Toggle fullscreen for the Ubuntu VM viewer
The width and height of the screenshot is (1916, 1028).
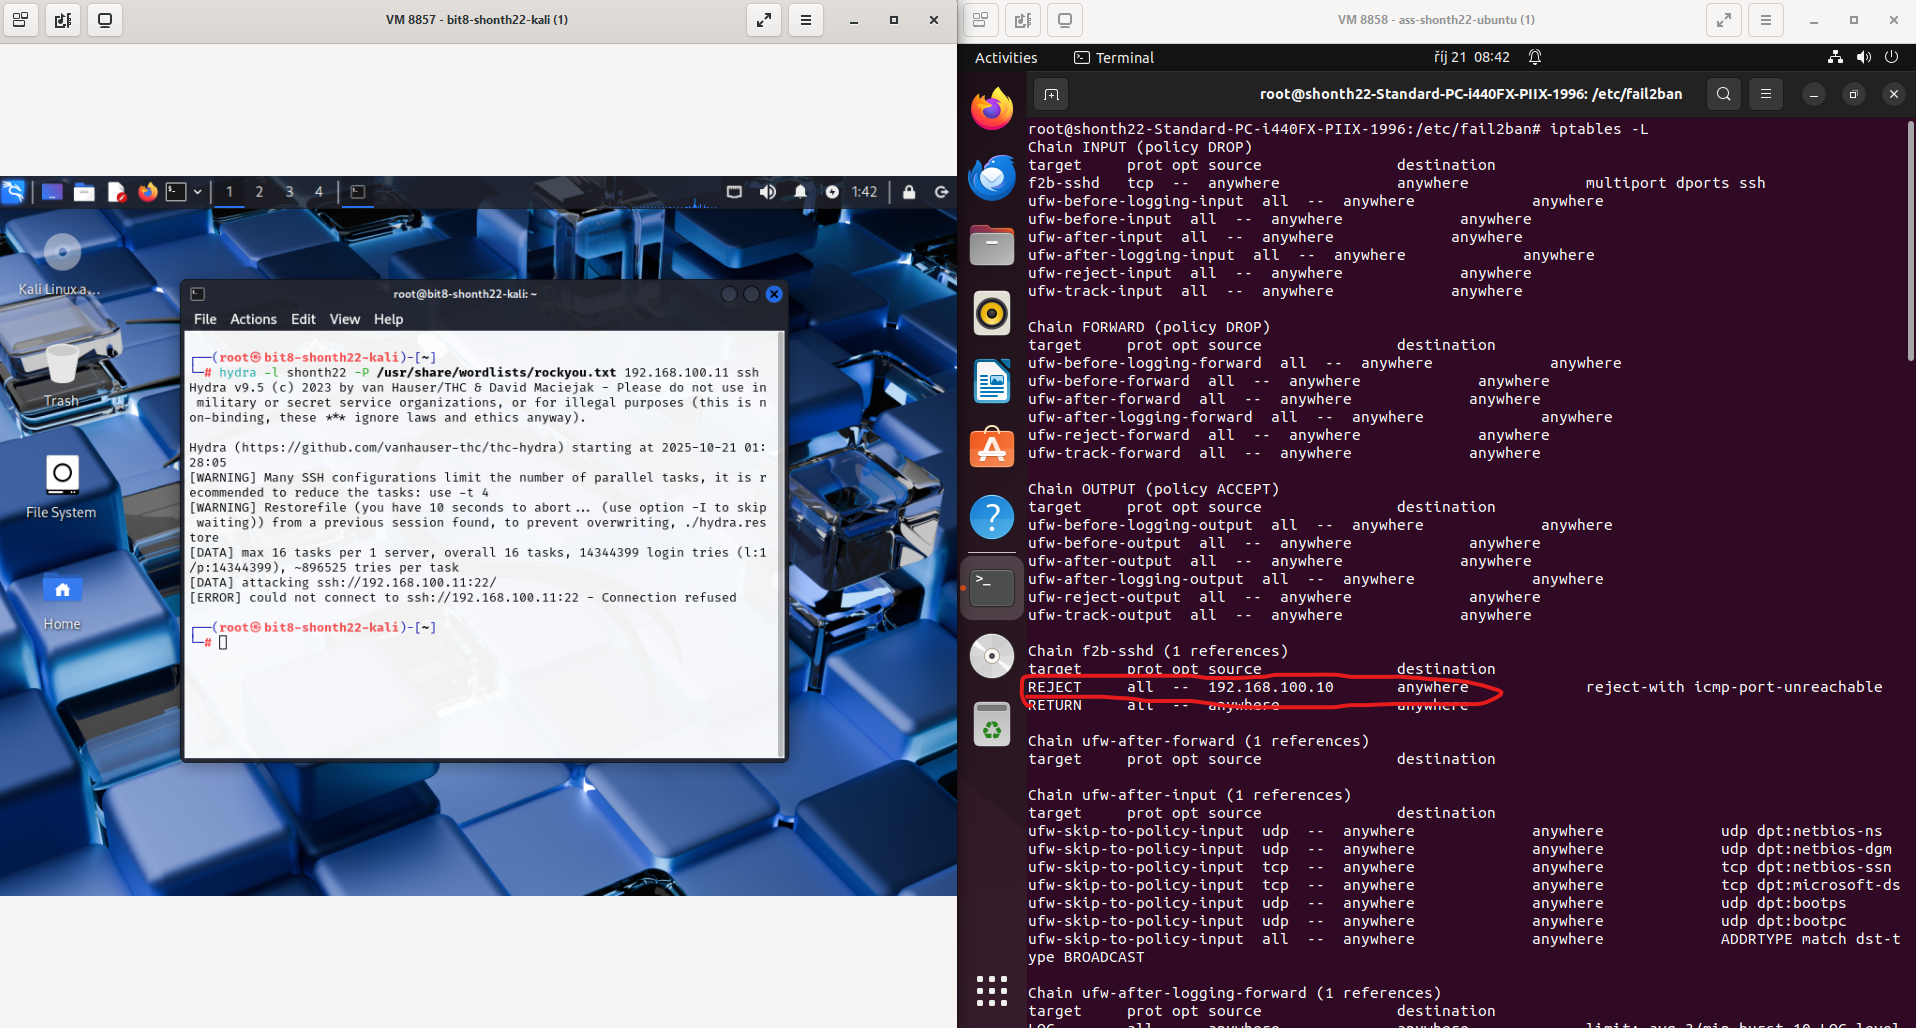pyautogui.click(x=1724, y=20)
